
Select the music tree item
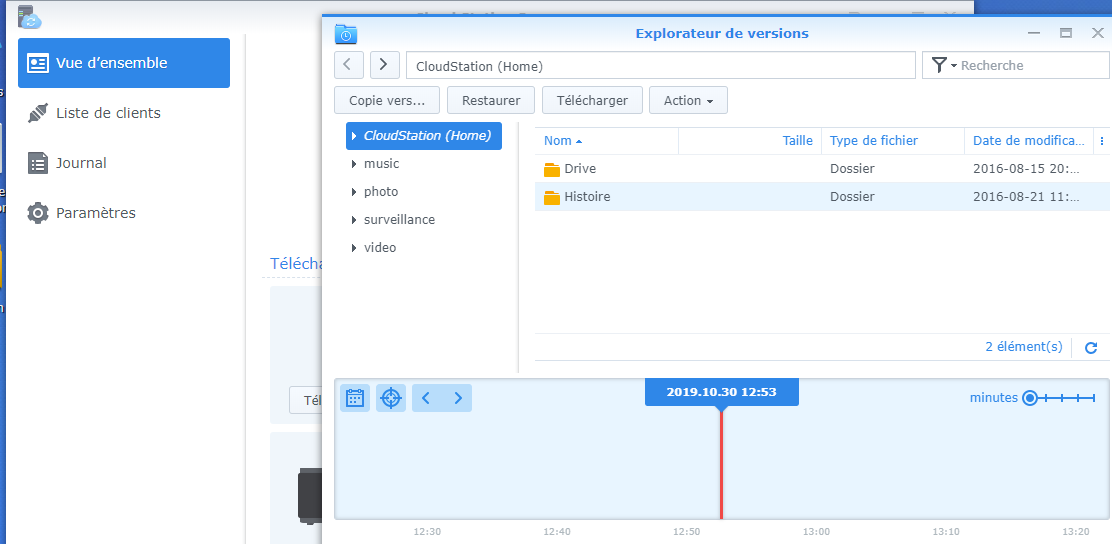[x=382, y=164]
